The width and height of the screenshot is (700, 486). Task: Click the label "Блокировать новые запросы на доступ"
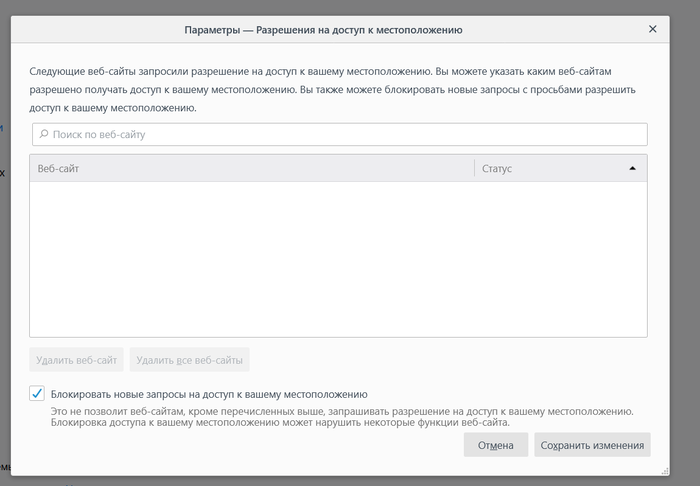210,394
